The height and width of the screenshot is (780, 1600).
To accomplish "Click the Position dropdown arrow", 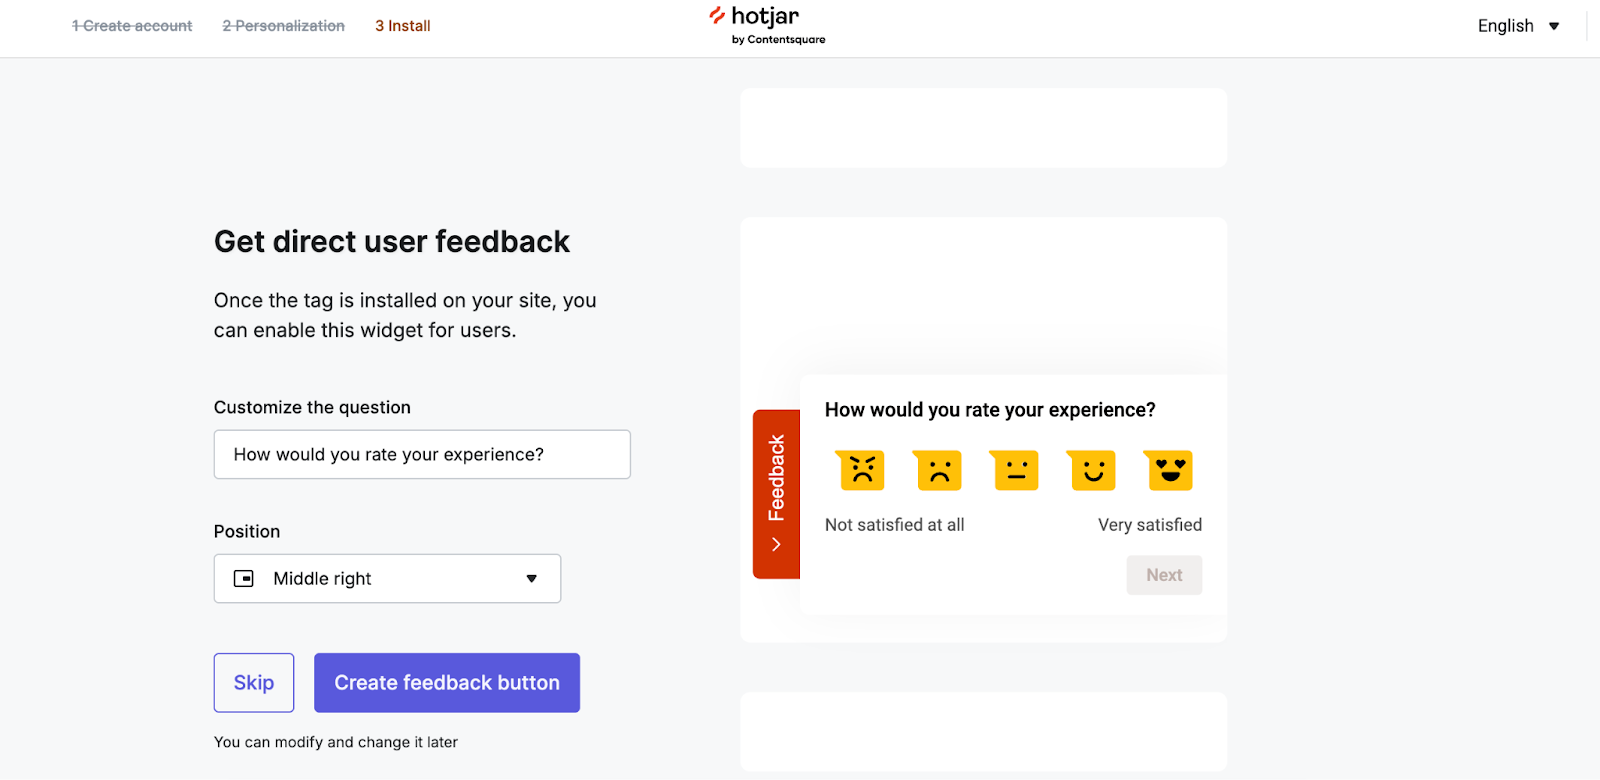I will tap(531, 579).
